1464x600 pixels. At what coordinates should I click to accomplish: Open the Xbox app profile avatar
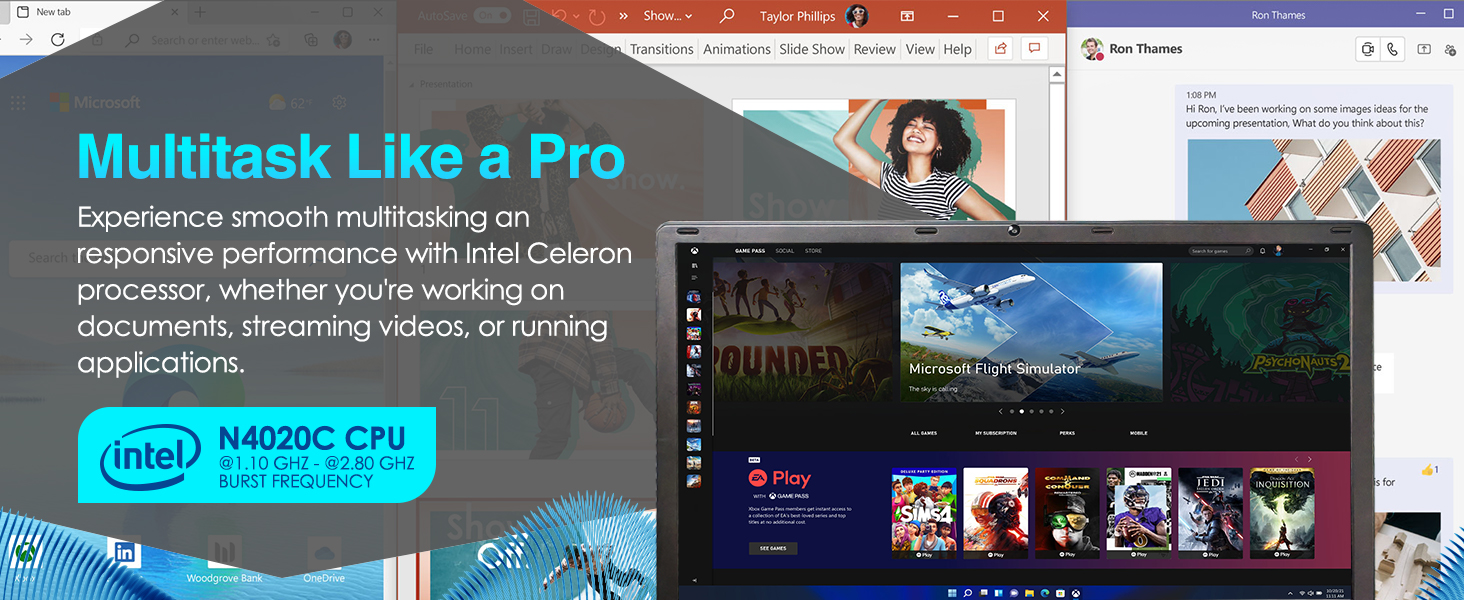[1278, 250]
